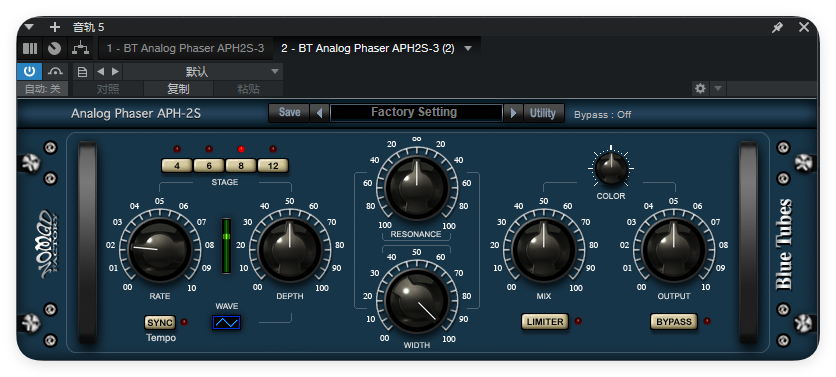Click the Factory Setting preset display
The height and width of the screenshot is (377, 836).
415,113
